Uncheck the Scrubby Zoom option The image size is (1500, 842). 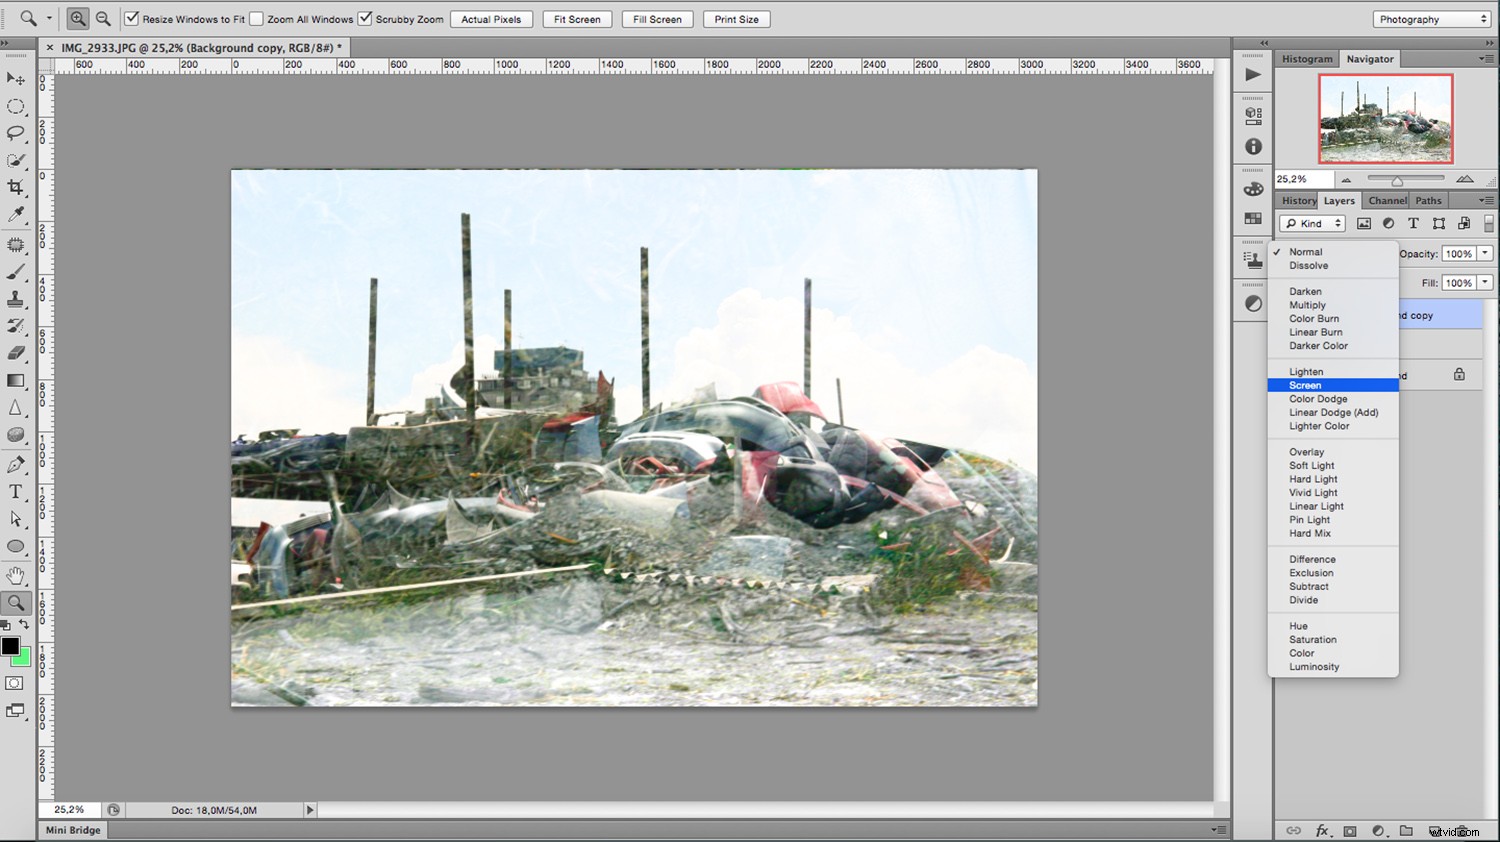[x=364, y=18]
